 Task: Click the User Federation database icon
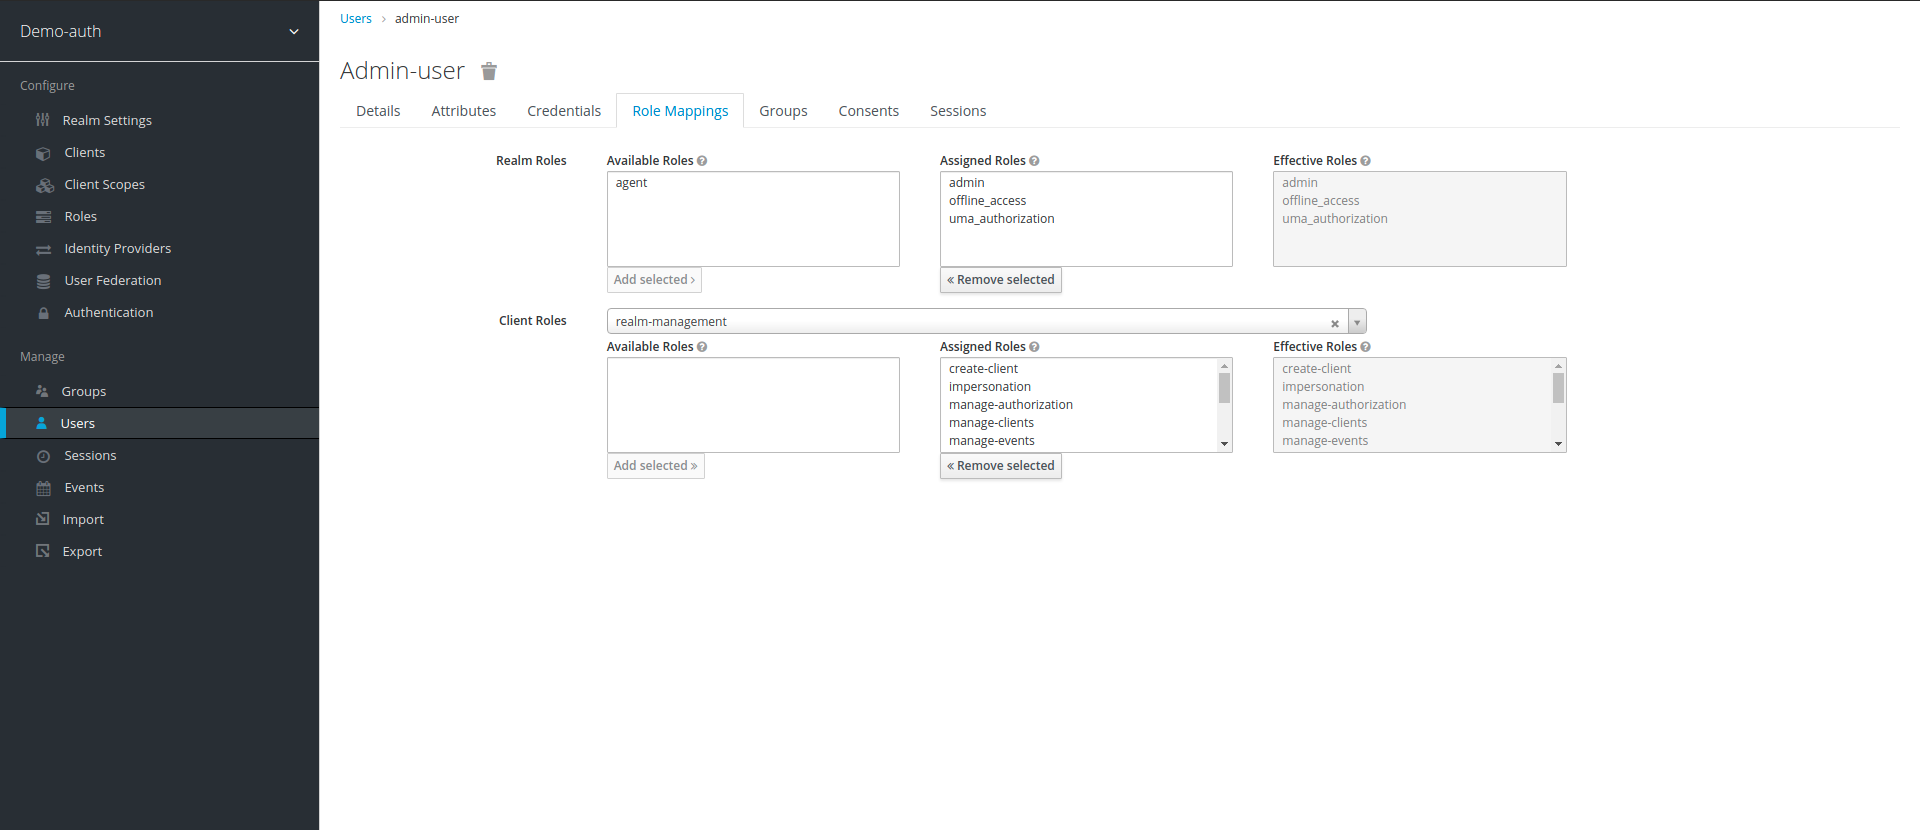43,281
